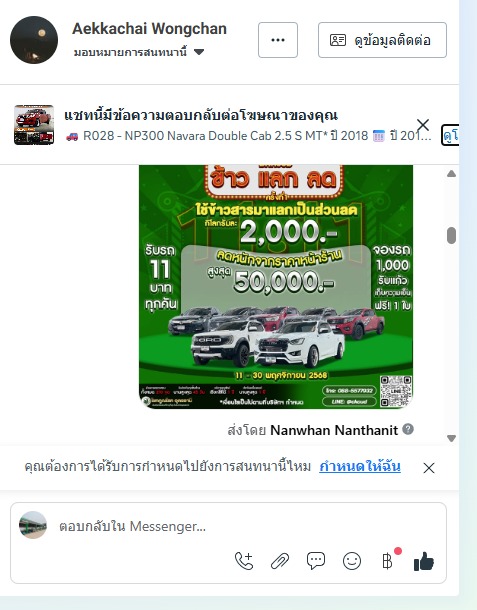Open saved replies speech bubble icon

pyautogui.click(x=316, y=561)
